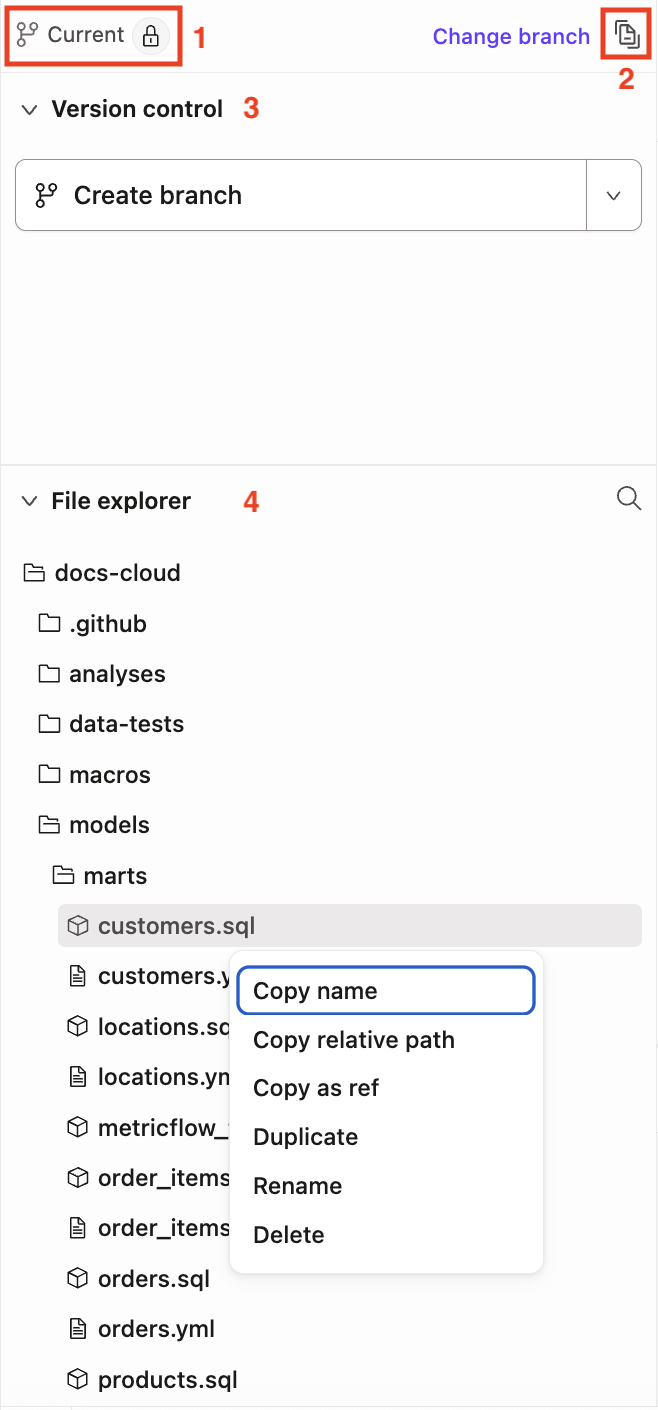Open the analyses folder

117,673
